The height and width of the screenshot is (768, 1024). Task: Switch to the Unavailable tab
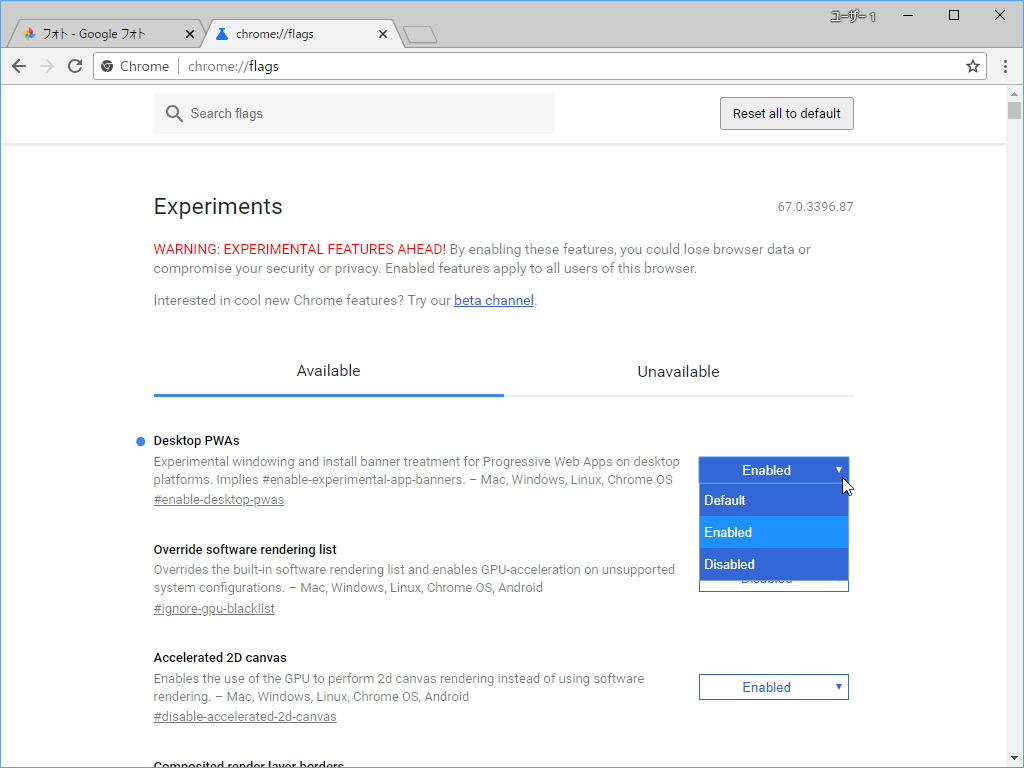678,371
